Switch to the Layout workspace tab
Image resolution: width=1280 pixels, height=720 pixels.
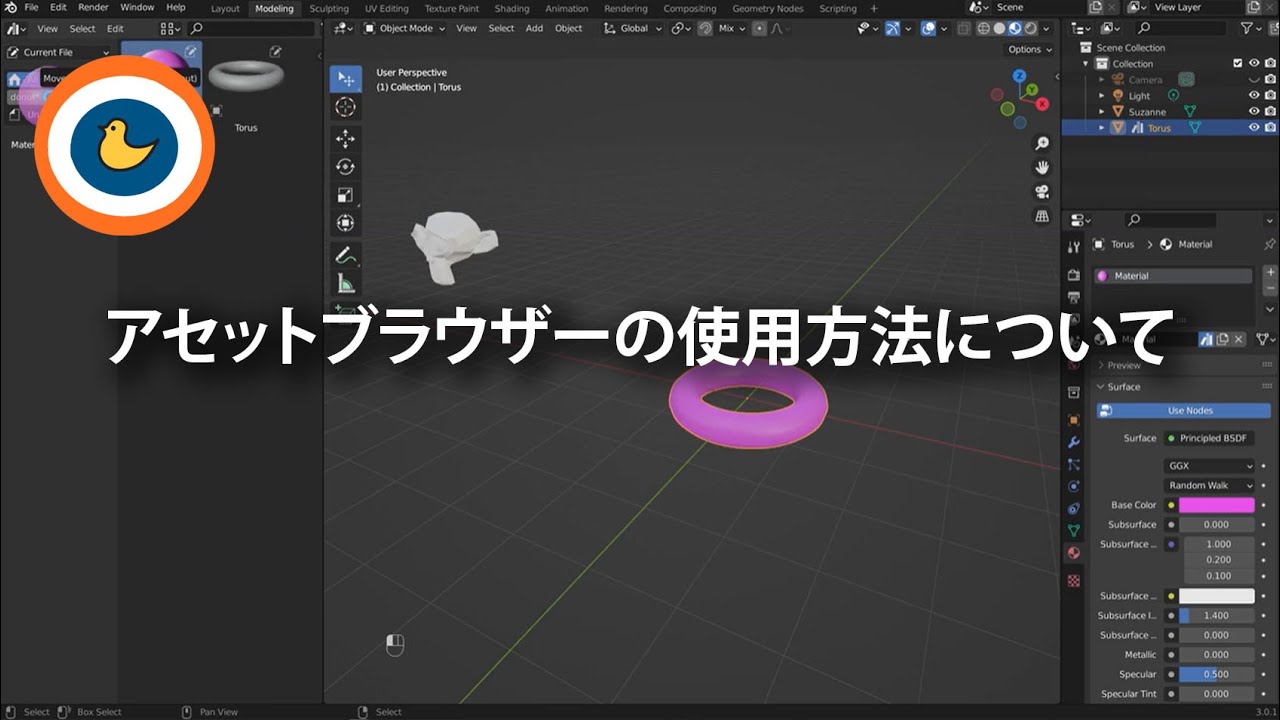tap(225, 8)
